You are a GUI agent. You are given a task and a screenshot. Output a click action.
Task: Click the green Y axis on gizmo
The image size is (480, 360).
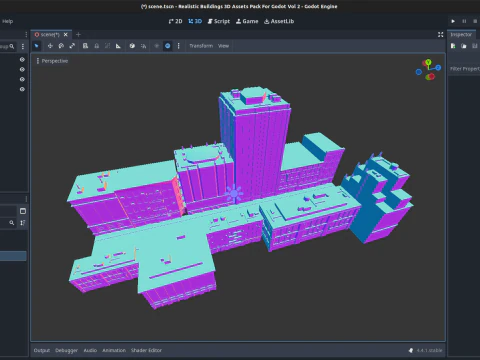click(x=428, y=62)
